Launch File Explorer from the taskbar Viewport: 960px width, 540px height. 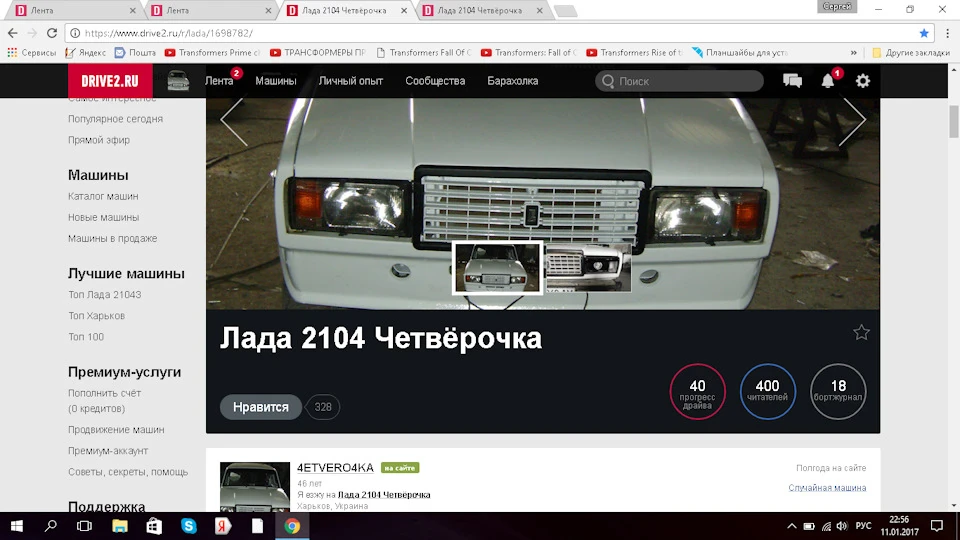119,526
